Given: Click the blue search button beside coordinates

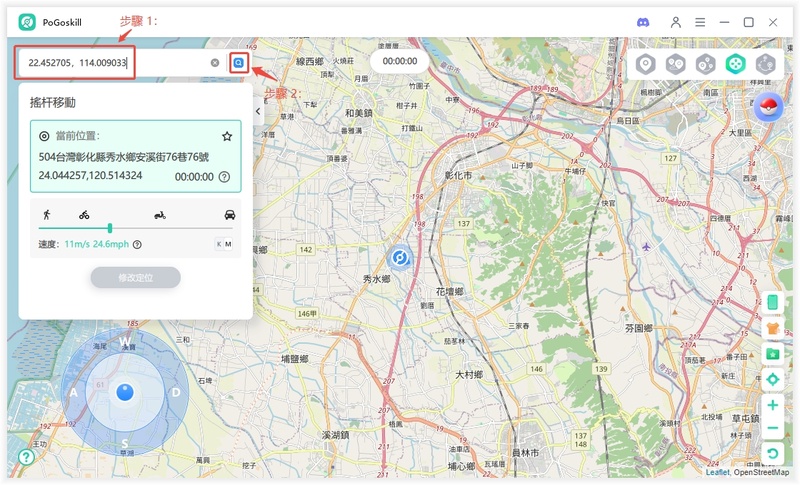Looking at the screenshot, I should tap(238, 63).
